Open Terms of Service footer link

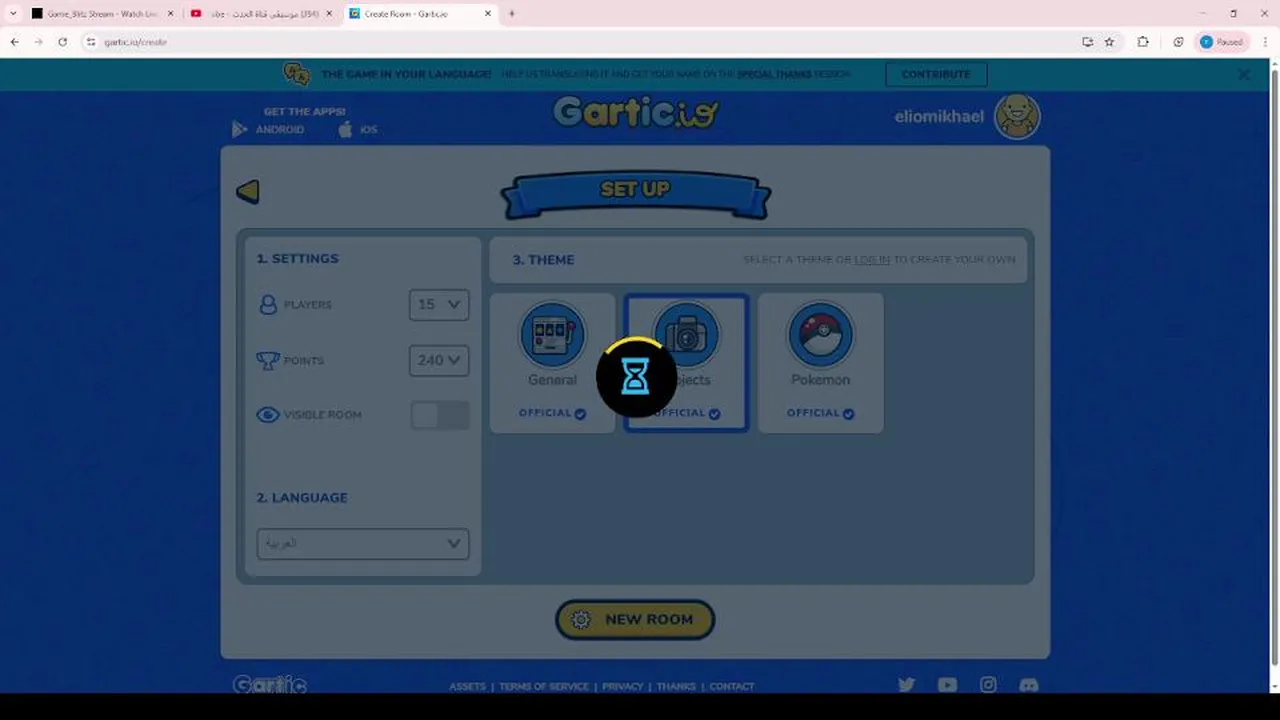tap(544, 686)
